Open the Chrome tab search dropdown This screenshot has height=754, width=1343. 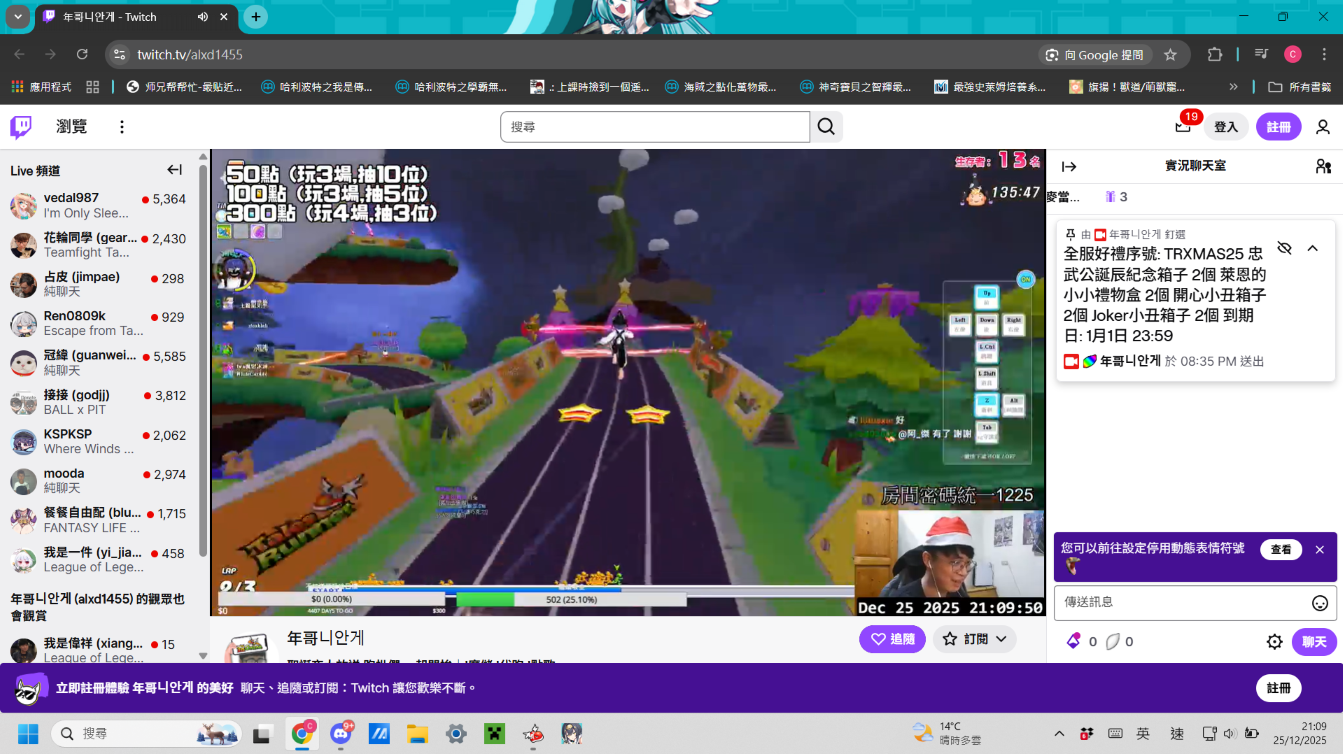click(x=18, y=17)
